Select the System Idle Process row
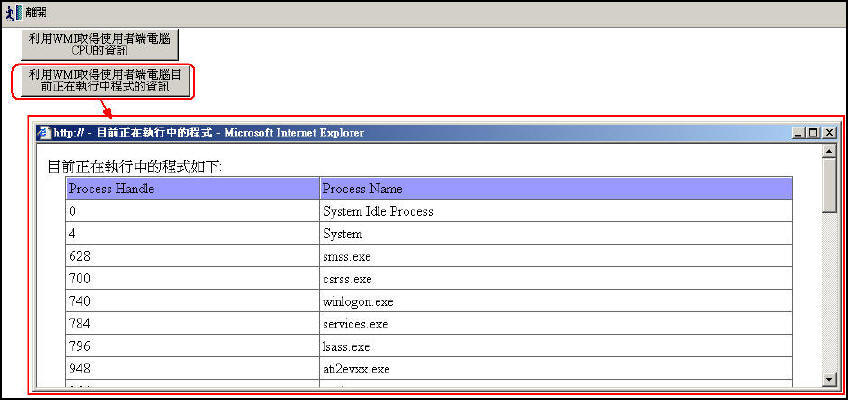Viewport: 848px width, 400px height. (378, 211)
